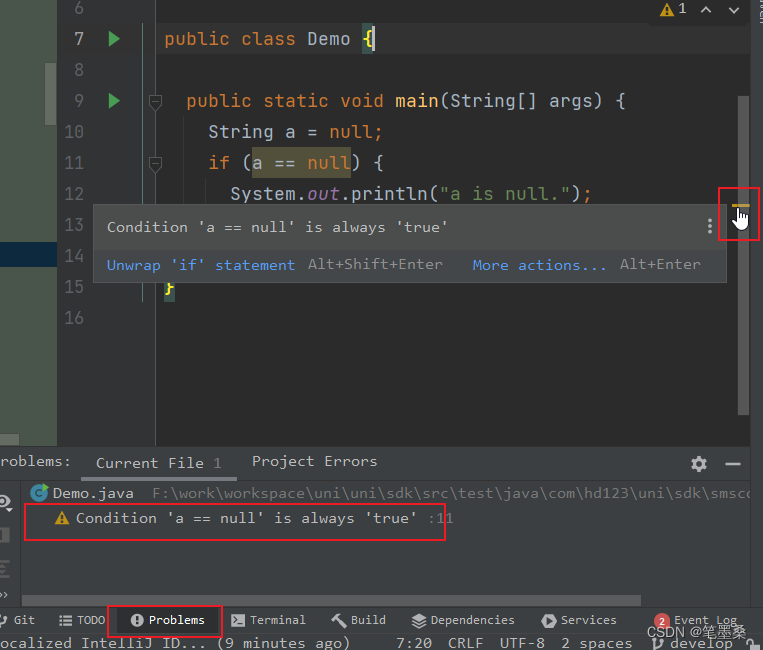Screen dimensions: 763x650
Task: Open the Build tool window
Action: pos(359,620)
